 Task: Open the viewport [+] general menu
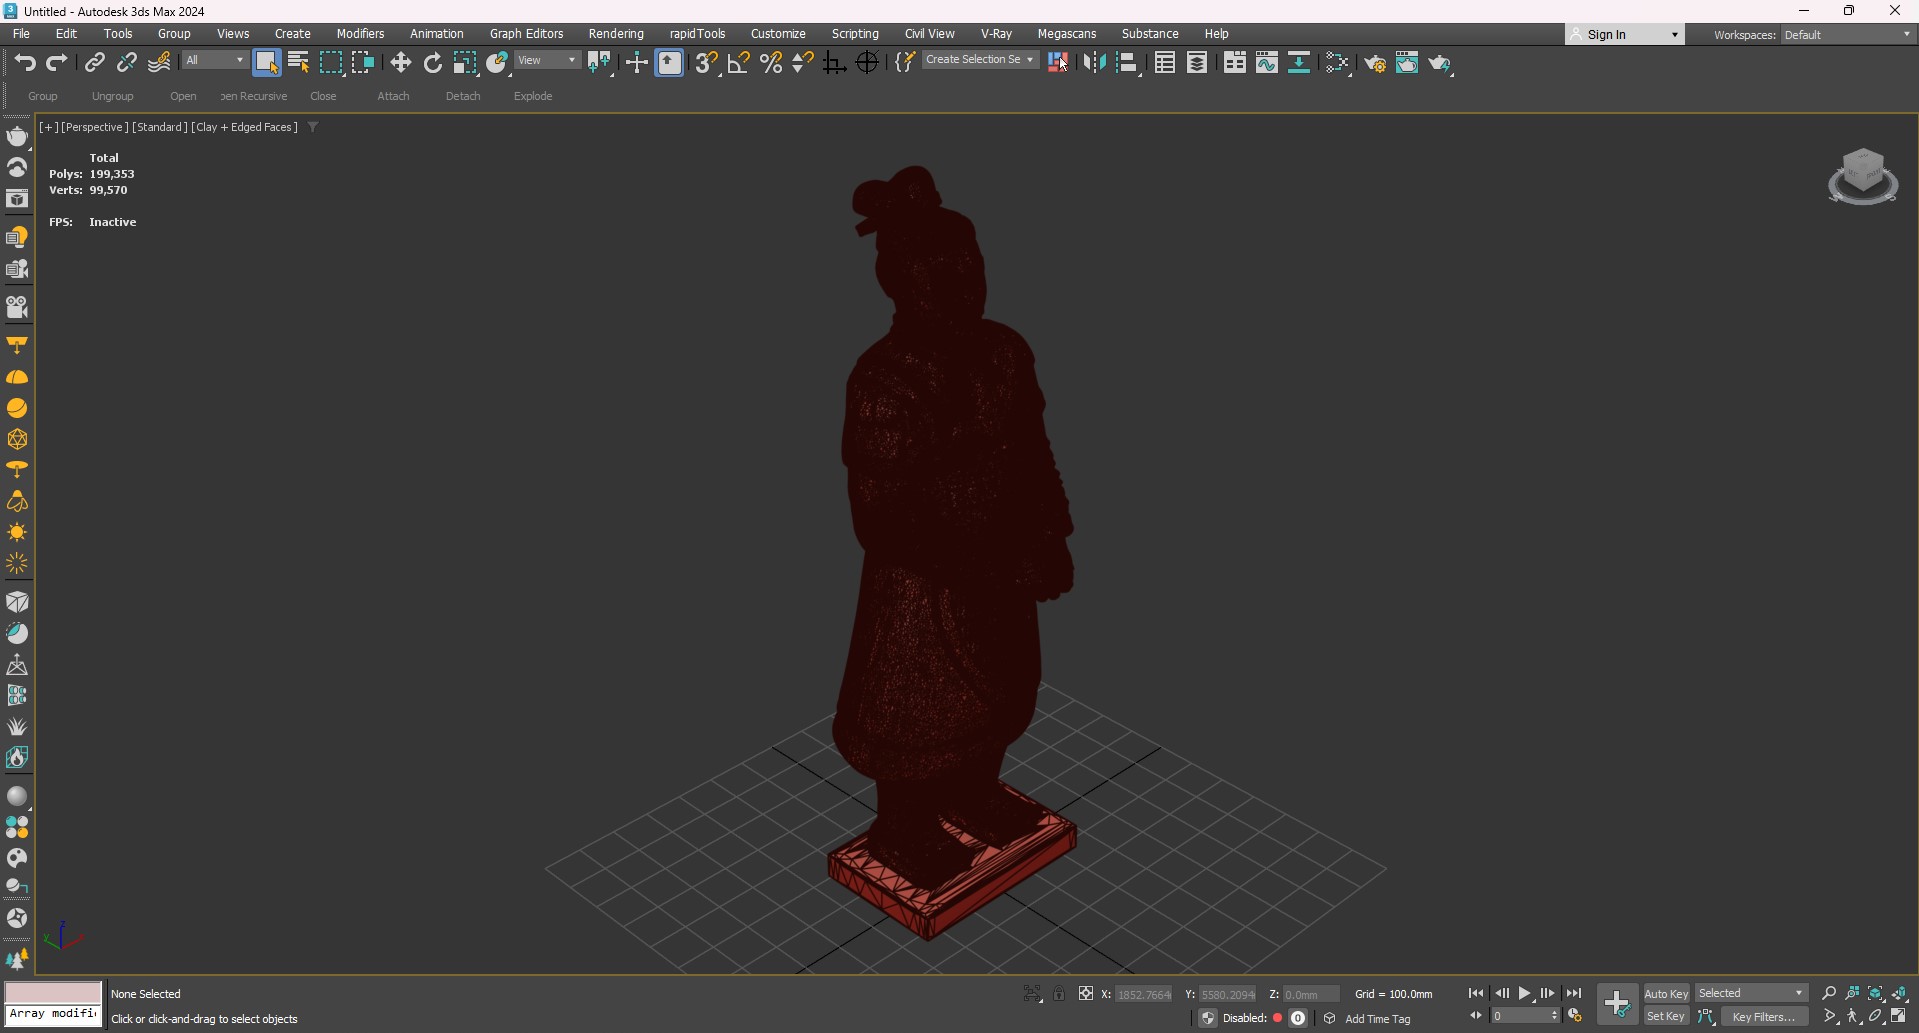pos(48,127)
